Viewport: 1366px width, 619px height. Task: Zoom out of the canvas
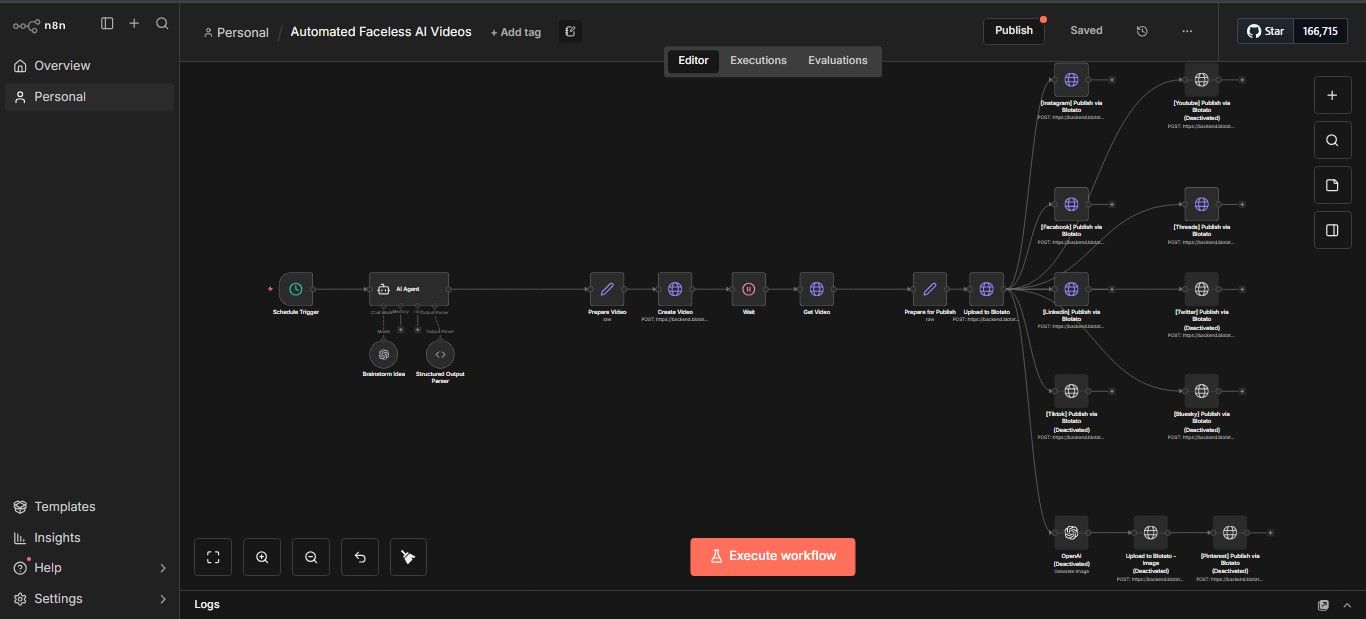click(x=311, y=557)
